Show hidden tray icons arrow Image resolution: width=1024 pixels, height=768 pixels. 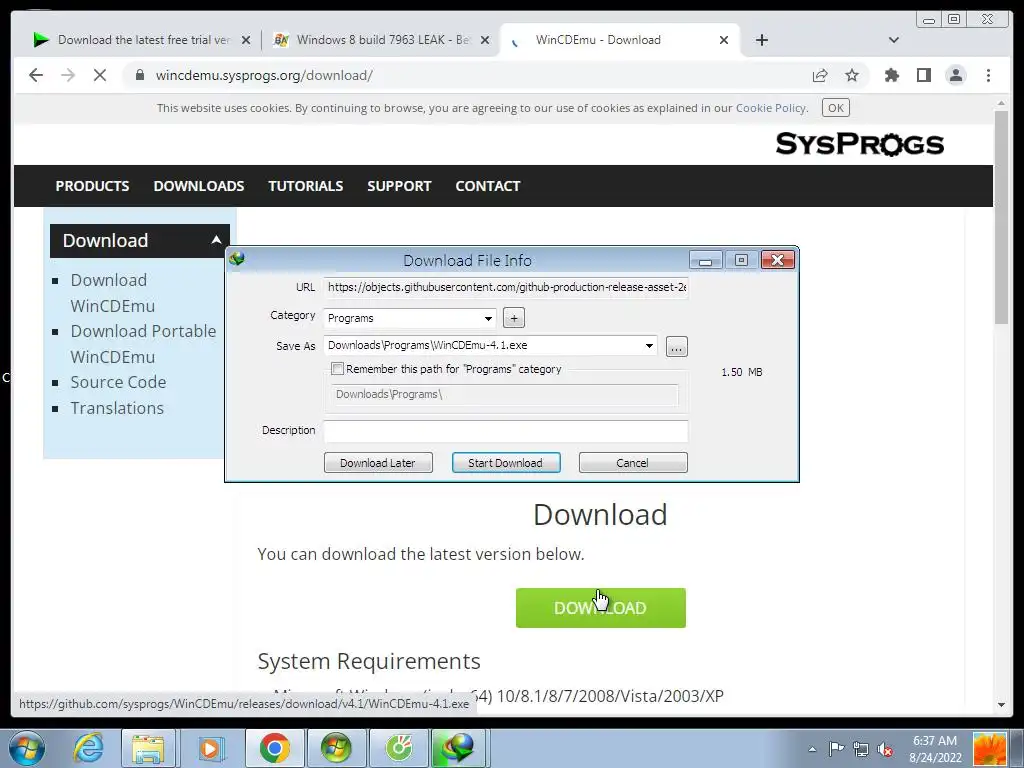click(x=812, y=749)
